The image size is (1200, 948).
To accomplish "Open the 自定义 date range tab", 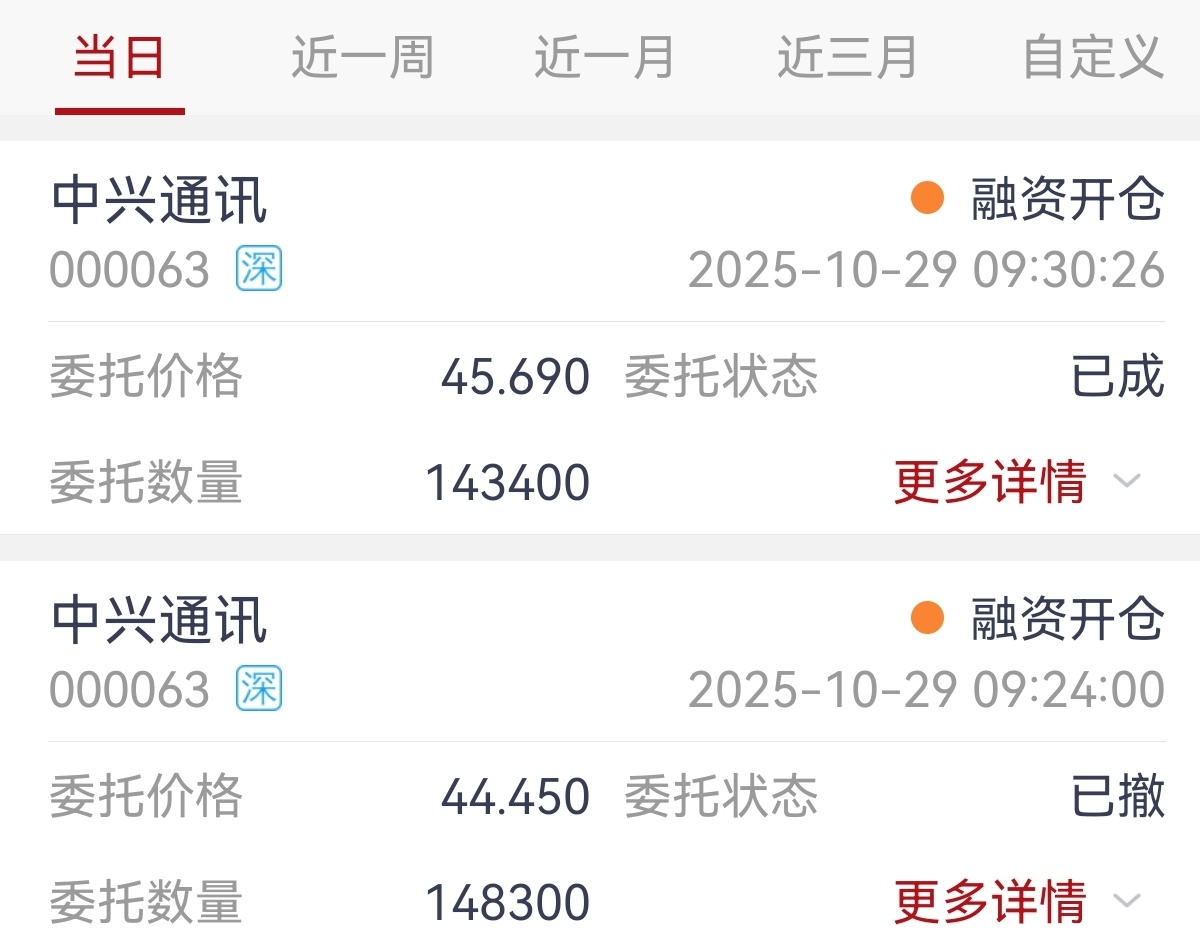I will click(1092, 57).
